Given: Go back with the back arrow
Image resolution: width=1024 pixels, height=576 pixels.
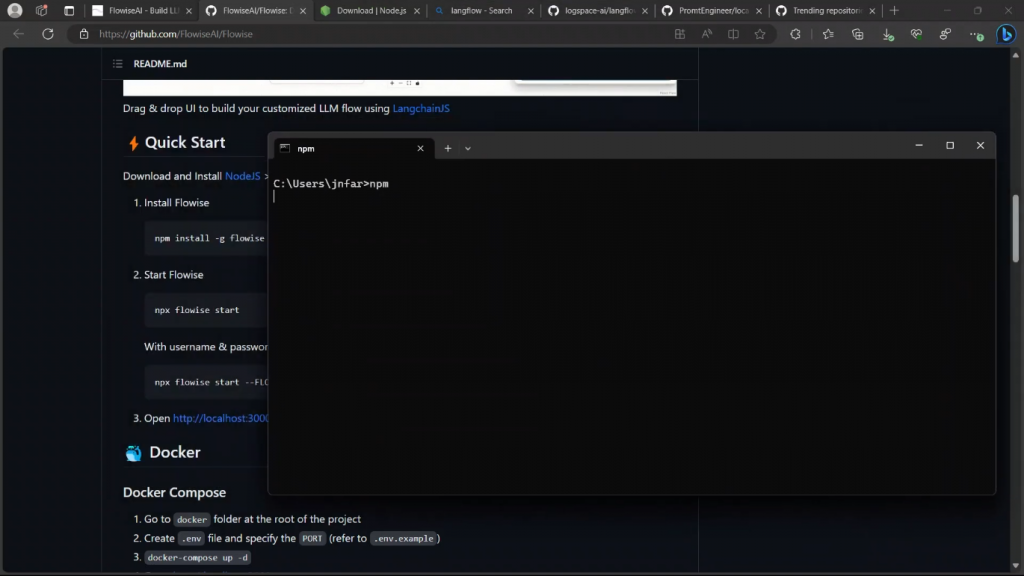Looking at the screenshot, I should point(18,34).
